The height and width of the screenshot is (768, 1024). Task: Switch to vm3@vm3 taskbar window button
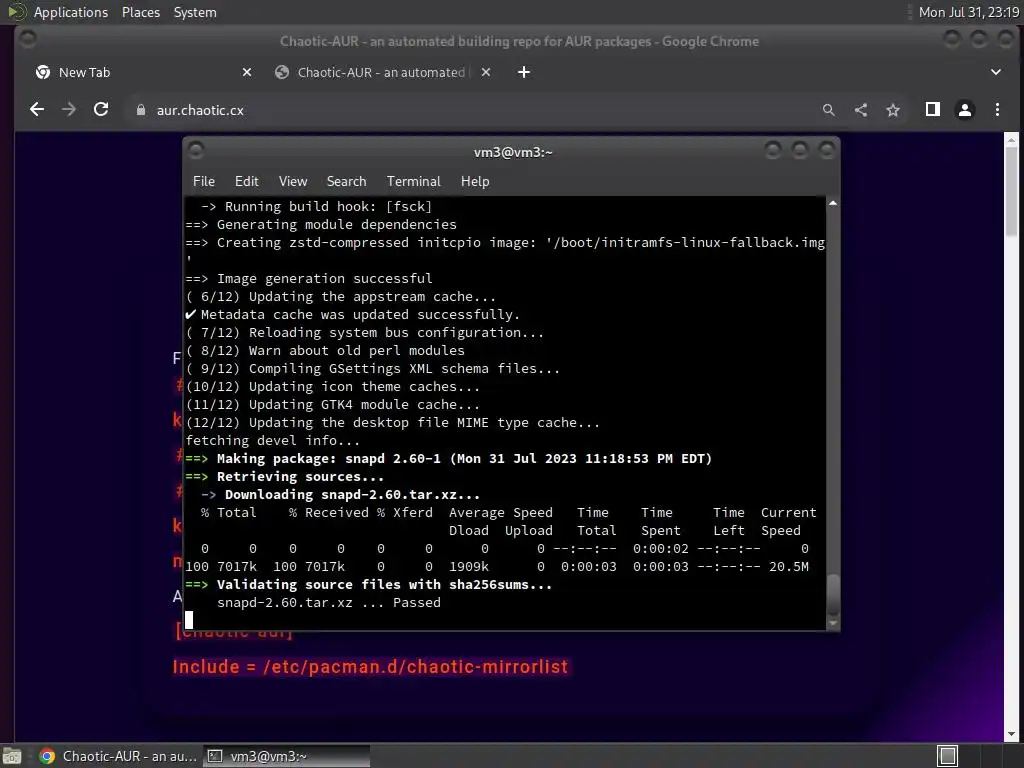point(287,756)
